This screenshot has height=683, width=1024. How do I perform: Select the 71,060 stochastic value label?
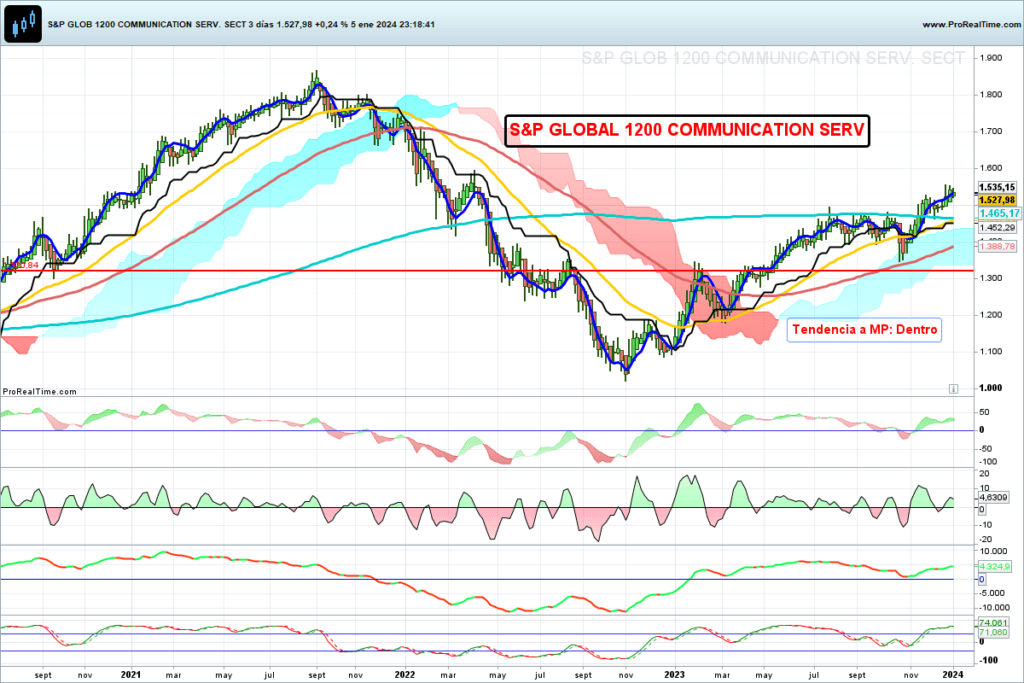993,632
